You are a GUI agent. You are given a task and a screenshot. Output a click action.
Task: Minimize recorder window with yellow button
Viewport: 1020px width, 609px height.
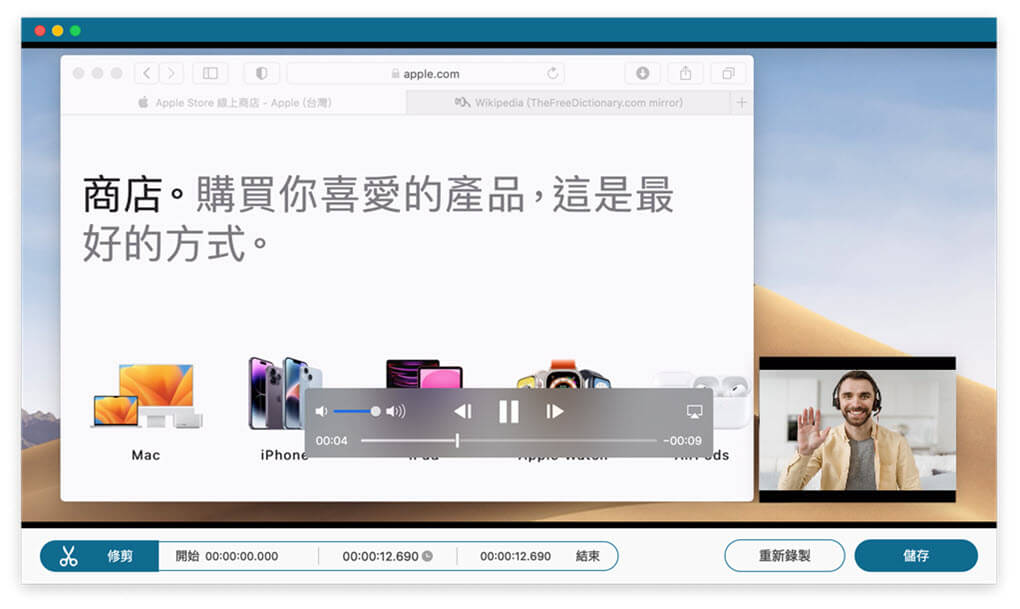57,31
